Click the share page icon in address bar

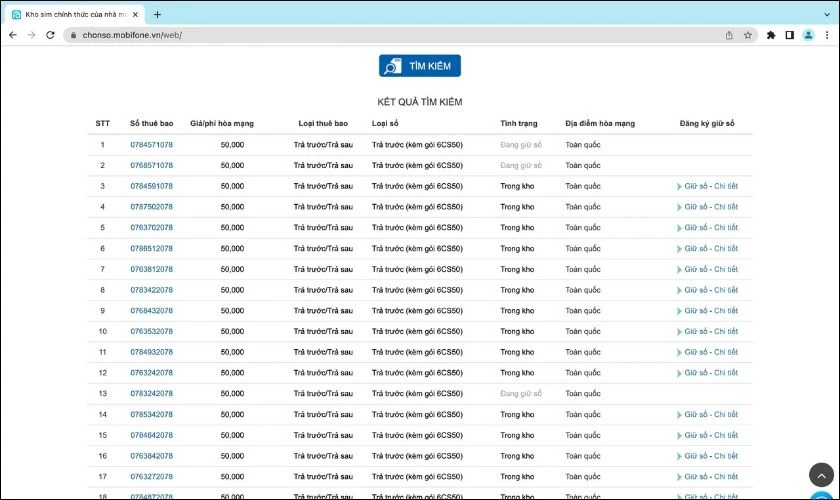click(x=729, y=34)
